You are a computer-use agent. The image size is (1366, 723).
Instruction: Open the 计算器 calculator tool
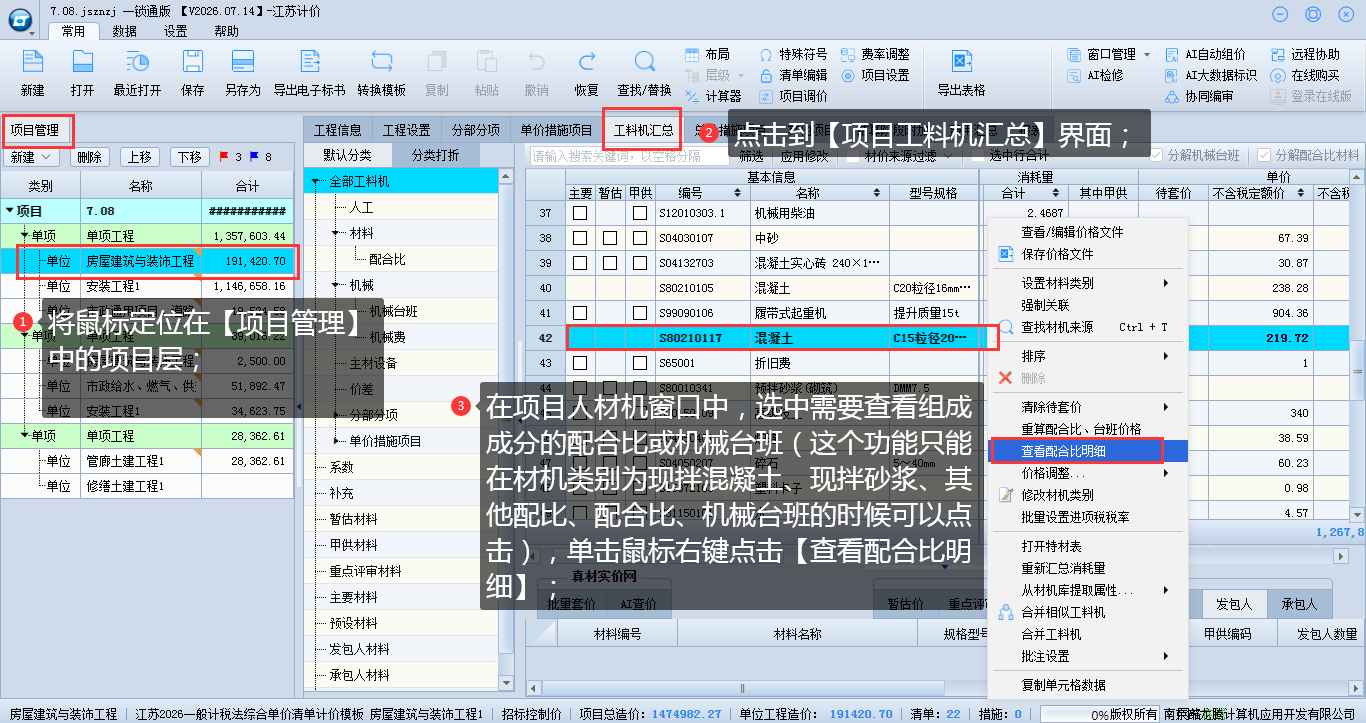(x=693, y=96)
